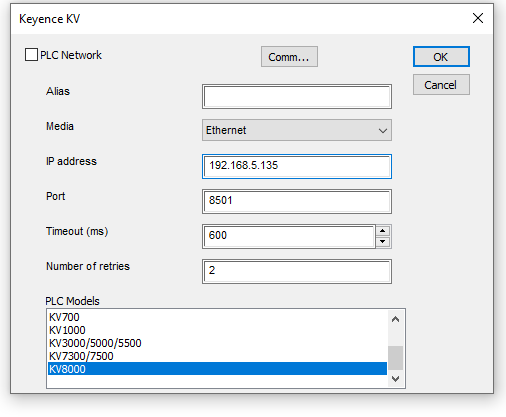Click the Port 8501 field
506x417 pixels.
[297, 201]
